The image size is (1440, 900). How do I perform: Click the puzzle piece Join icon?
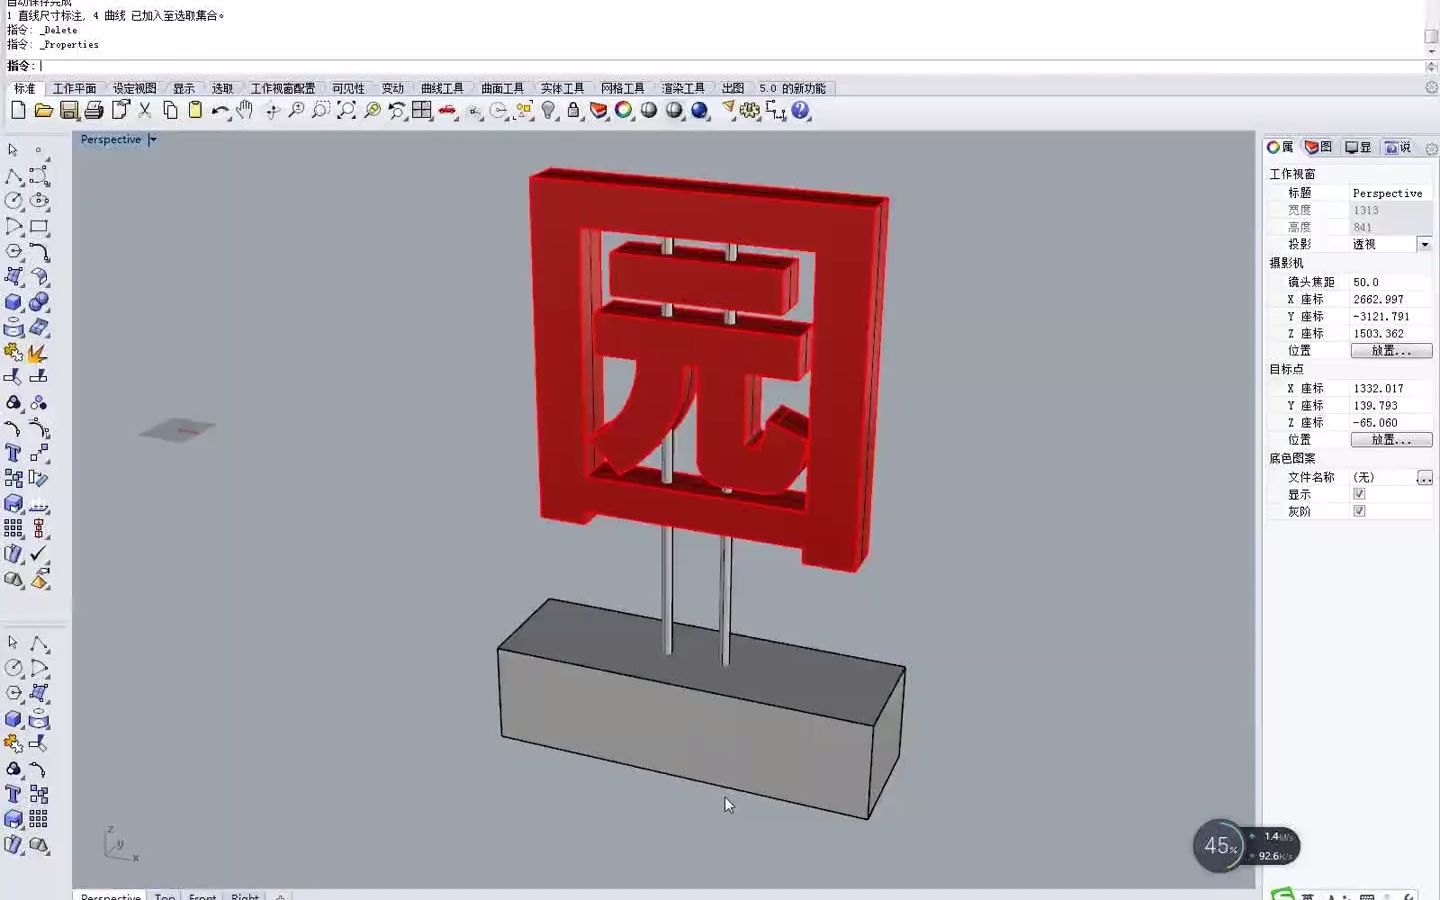[x=14, y=353]
